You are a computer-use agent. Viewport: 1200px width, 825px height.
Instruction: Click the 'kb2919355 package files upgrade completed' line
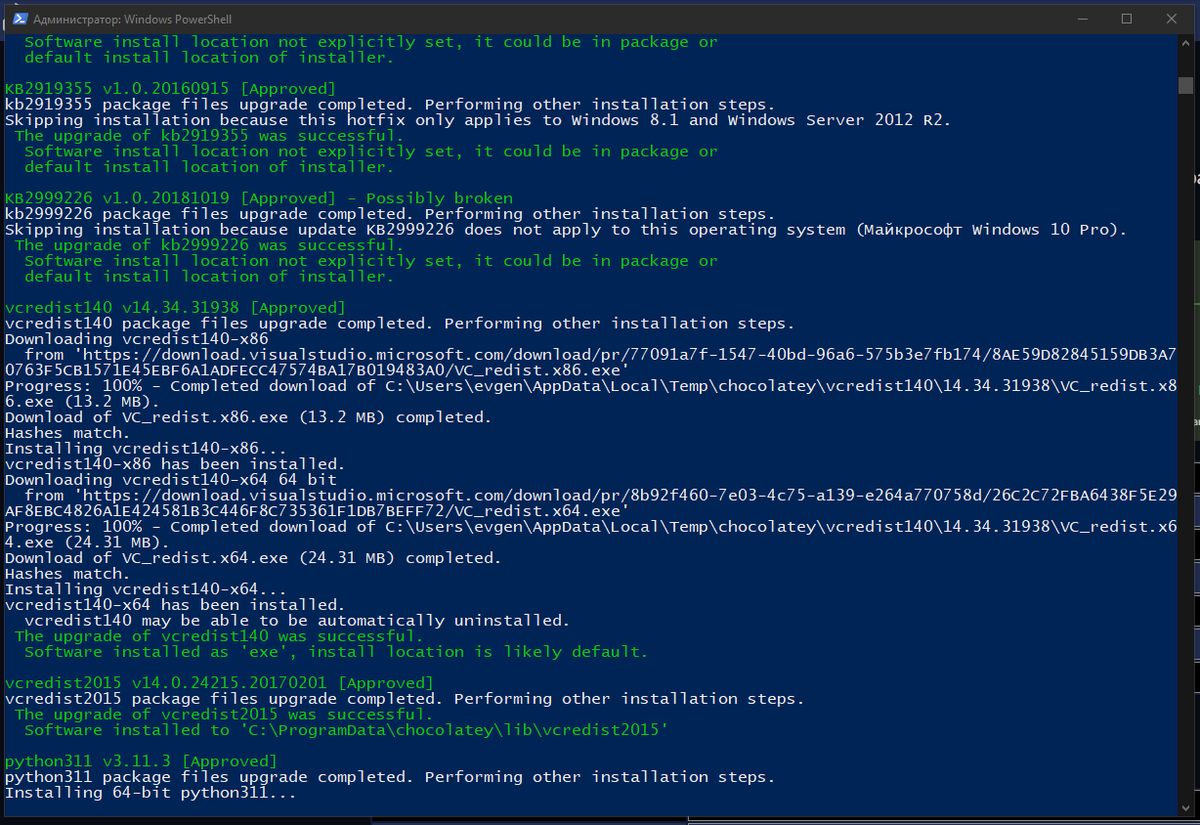[390, 104]
